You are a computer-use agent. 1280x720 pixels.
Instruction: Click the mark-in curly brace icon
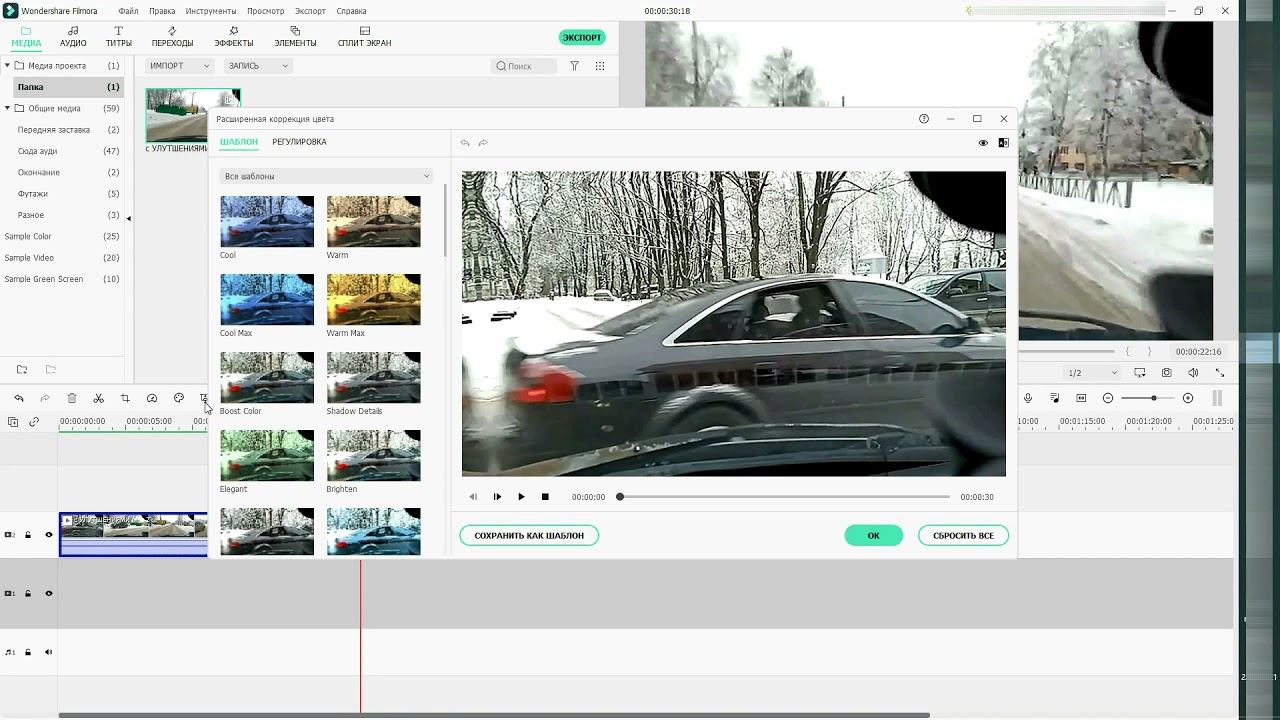point(1128,352)
